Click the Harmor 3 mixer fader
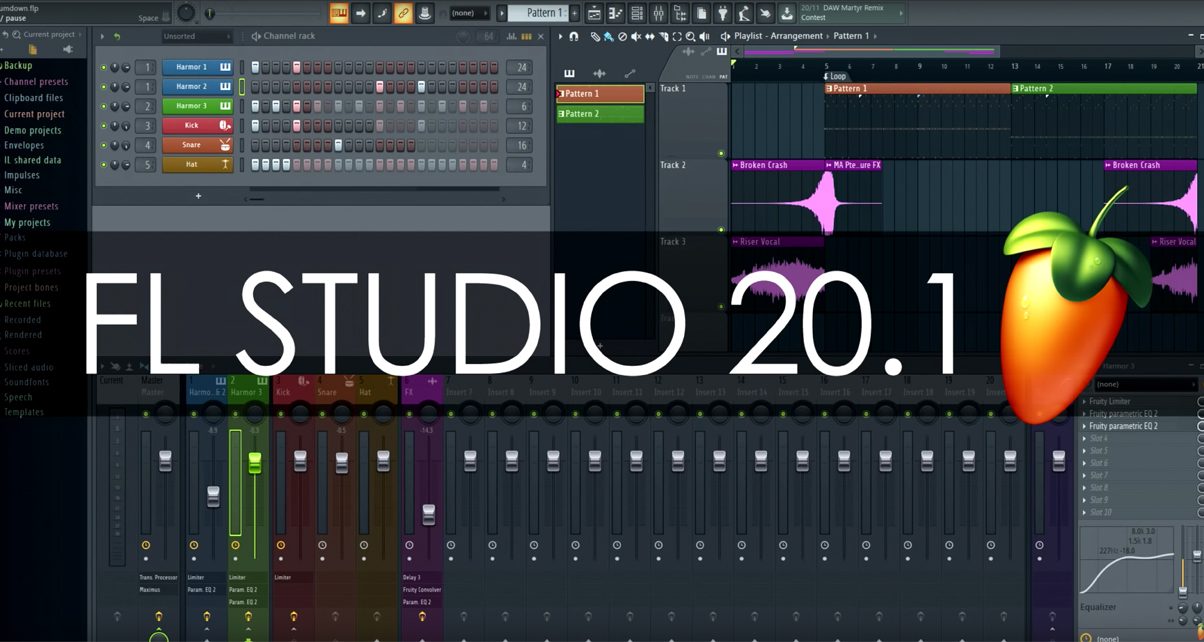This screenshot has height=642, width=1204. [254, 462]
